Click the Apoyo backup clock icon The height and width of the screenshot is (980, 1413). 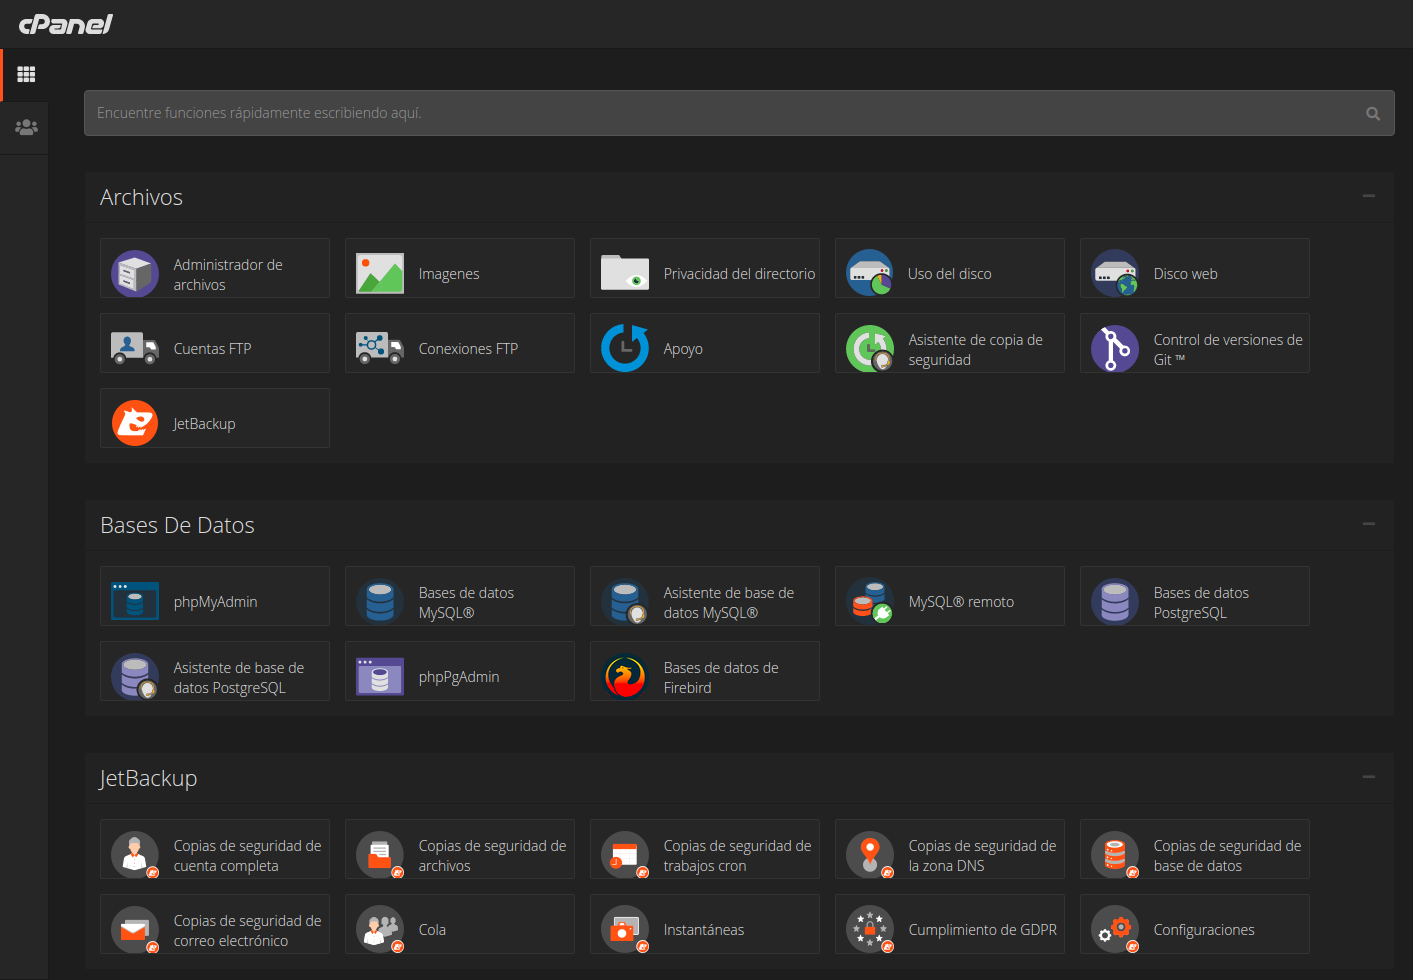[x=625, y=348]
